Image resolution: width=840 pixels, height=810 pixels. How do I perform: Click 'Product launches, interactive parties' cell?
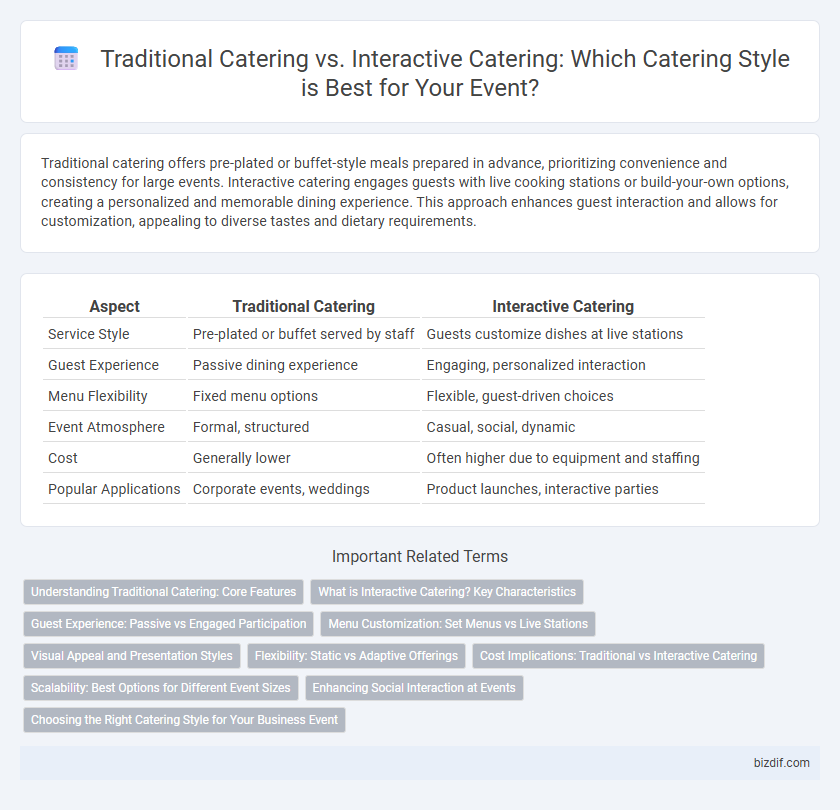pyautogui.click(x=563, y=490)
